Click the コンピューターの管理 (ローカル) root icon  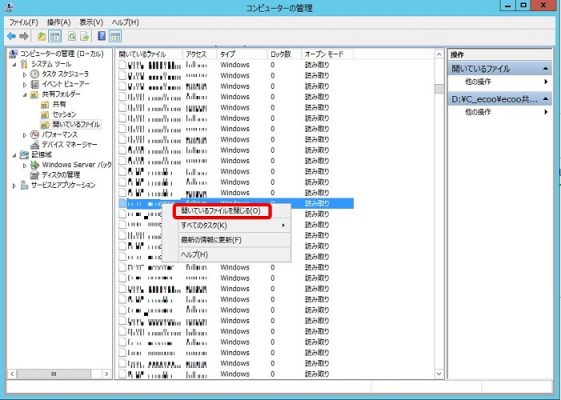tap(13, 54)
